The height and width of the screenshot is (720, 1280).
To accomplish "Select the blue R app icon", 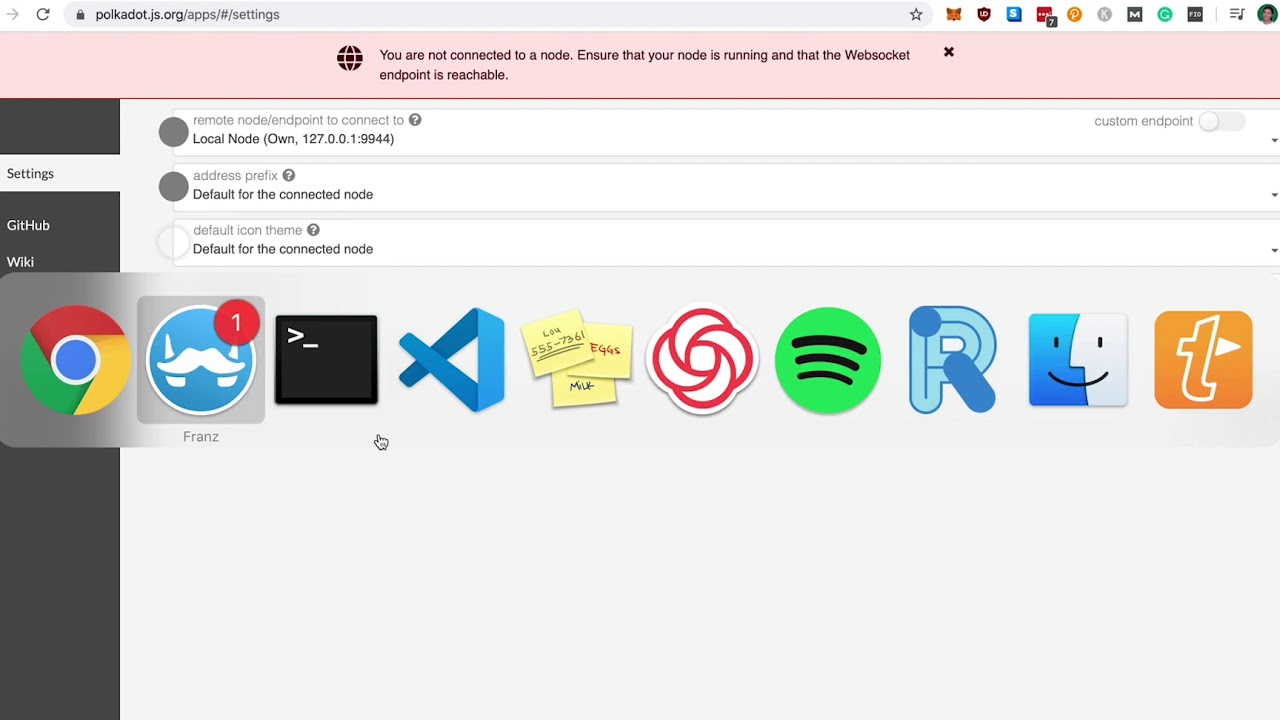I will [x=953, y=360].
